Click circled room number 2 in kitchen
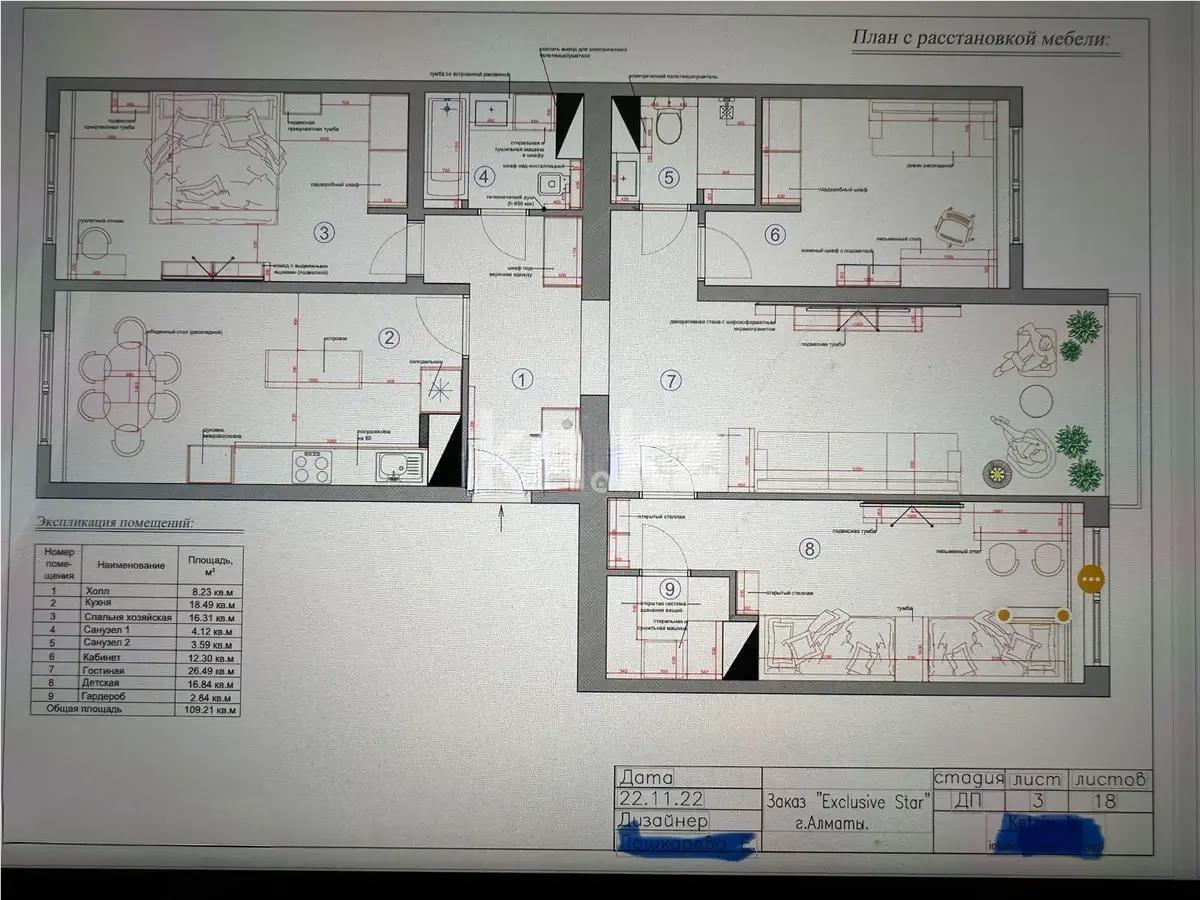The image size is (1200, 900). [390, 338]
